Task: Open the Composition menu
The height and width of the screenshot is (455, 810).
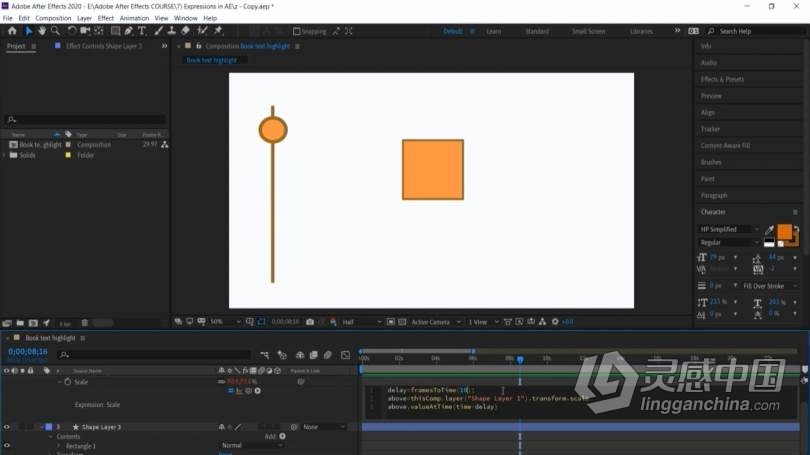Action: pyautogui.click(x=53, y=18)
